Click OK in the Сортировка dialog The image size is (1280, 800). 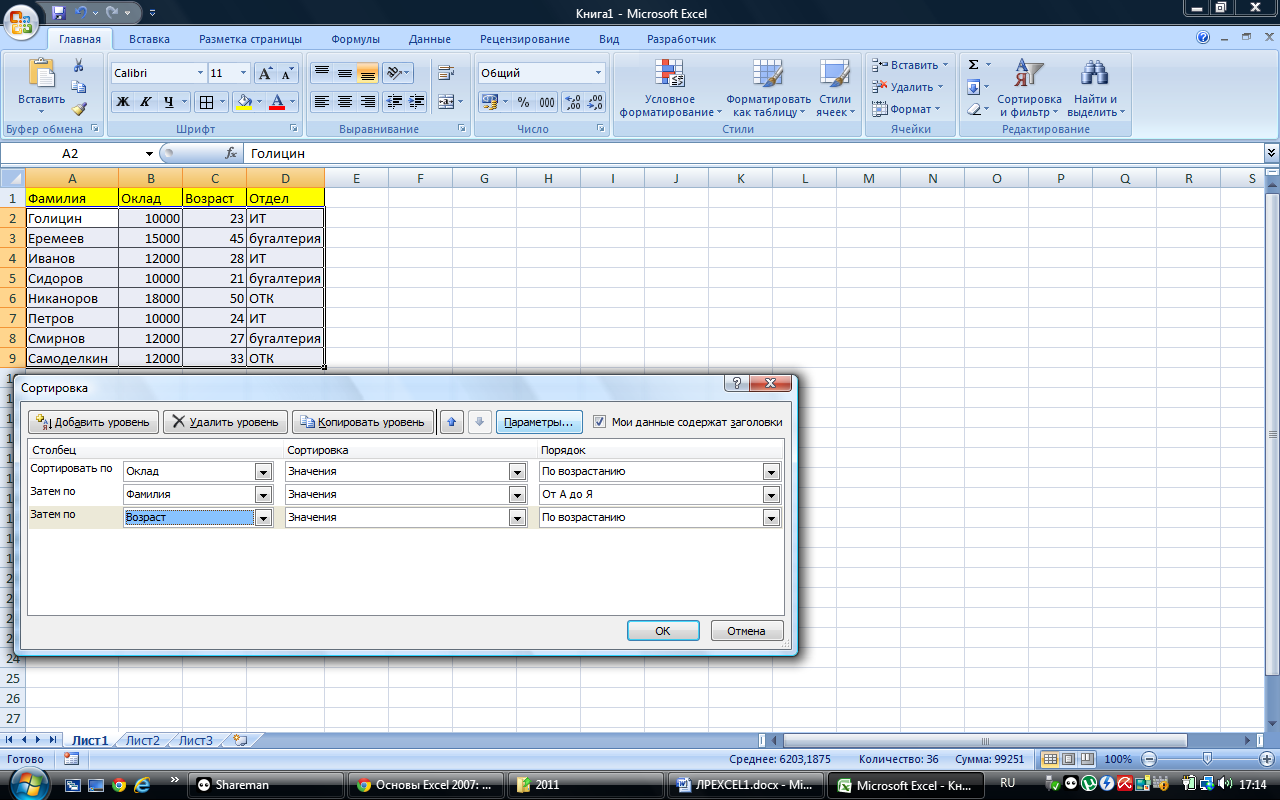663,631
